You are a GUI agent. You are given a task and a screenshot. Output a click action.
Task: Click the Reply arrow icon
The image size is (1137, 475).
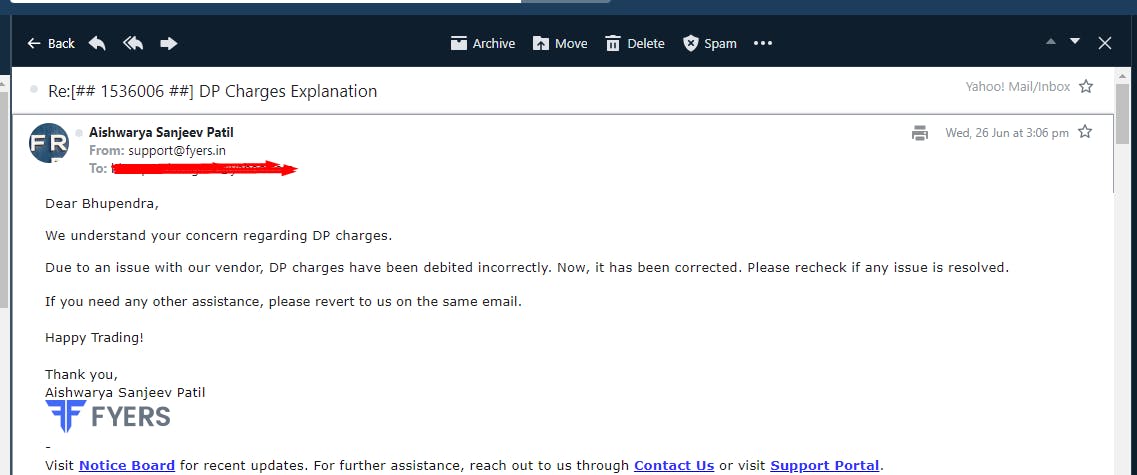(x=97, y=44)
